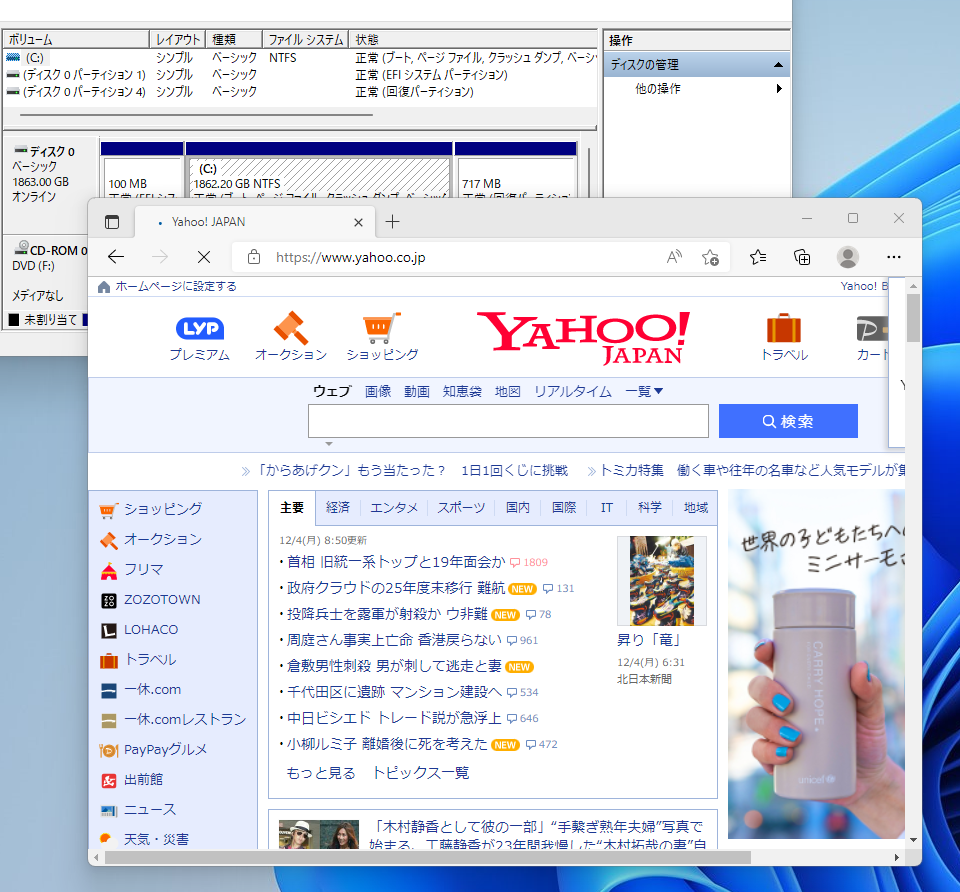This screenshot has height=892, width=960.
Task: Click the vertical scrollbar thumb of the page
Action: [x=913, y=318]
